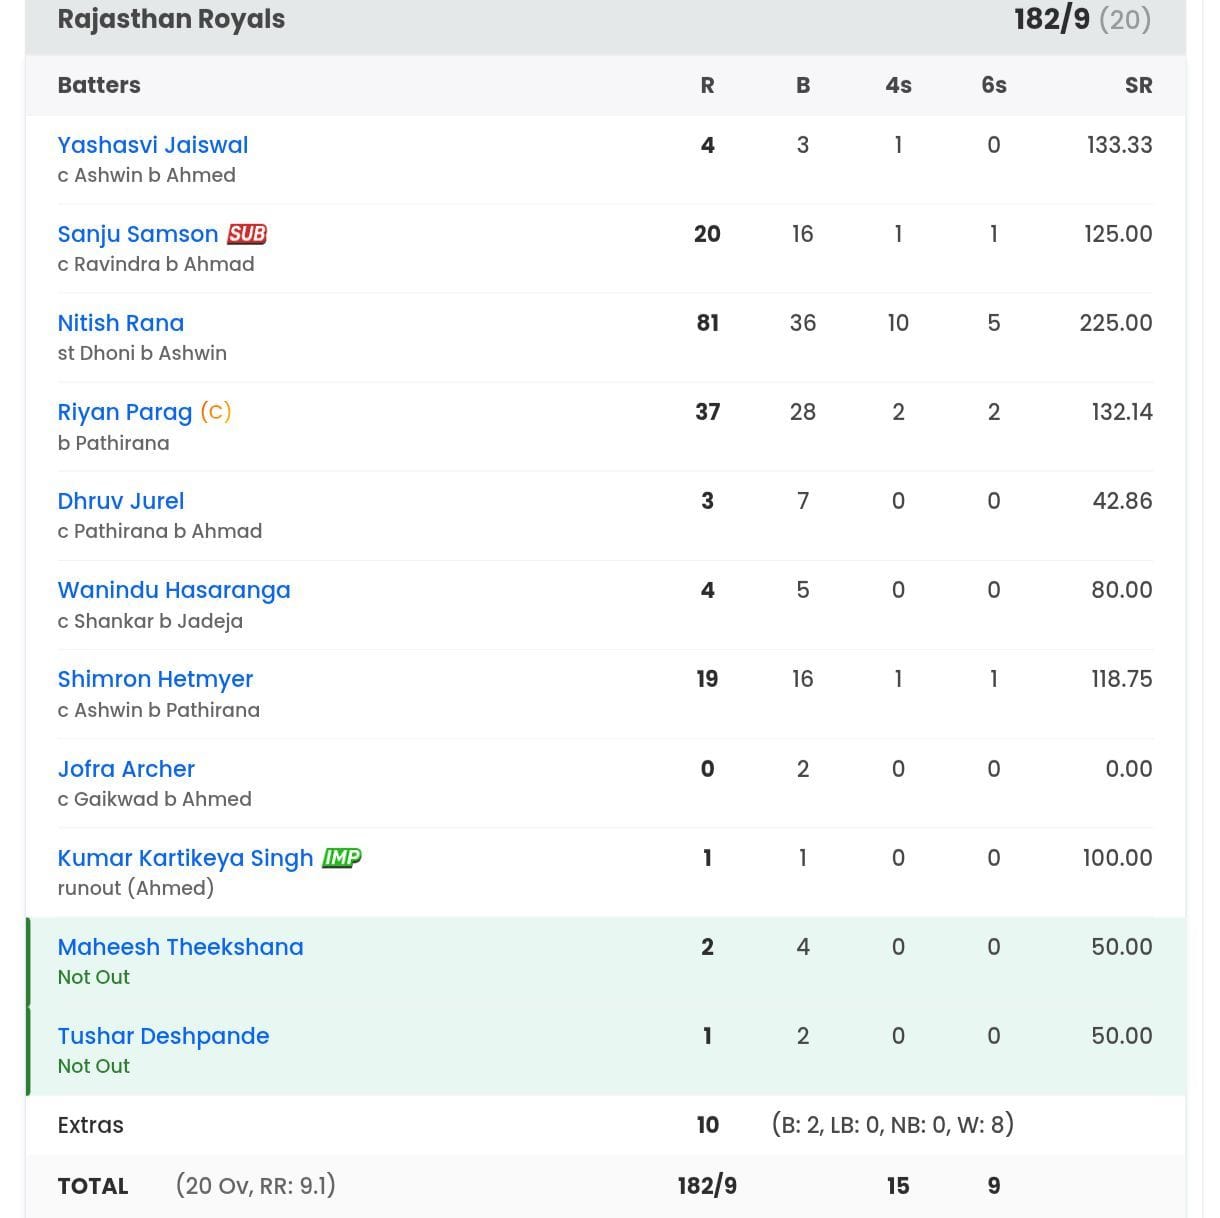Click the captain (C) icon next to Riyan Parag

click(214, 411)
